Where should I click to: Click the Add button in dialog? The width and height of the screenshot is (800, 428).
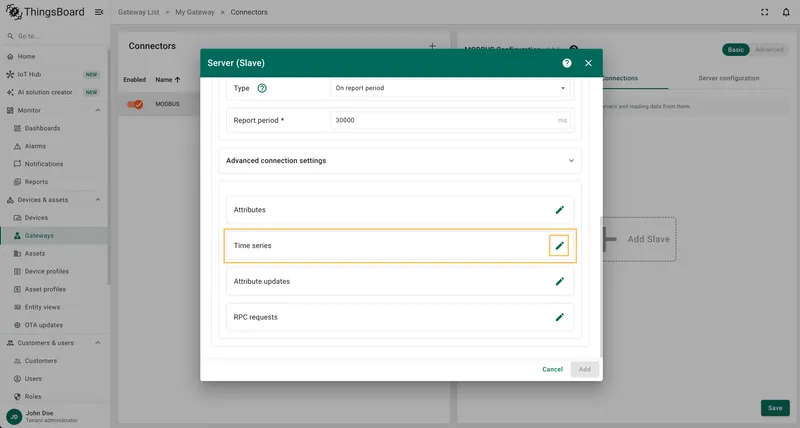(x=585, y=369)
